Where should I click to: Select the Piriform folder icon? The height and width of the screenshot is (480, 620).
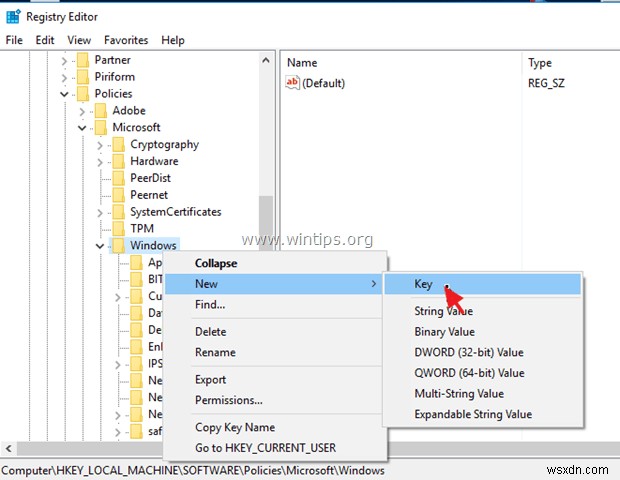83,77
